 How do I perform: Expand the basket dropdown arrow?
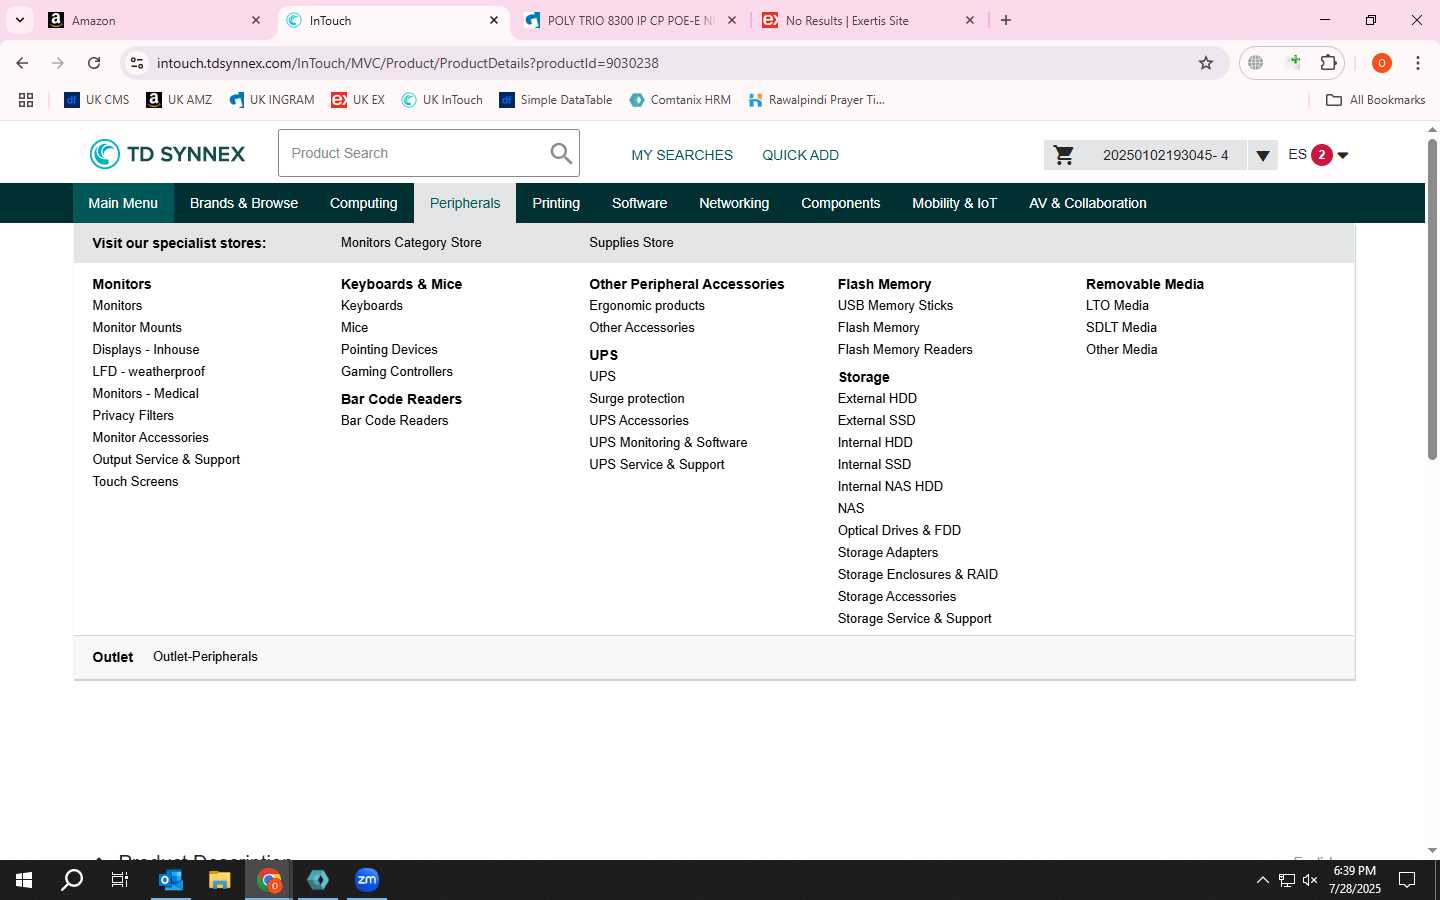point(1263,155)
